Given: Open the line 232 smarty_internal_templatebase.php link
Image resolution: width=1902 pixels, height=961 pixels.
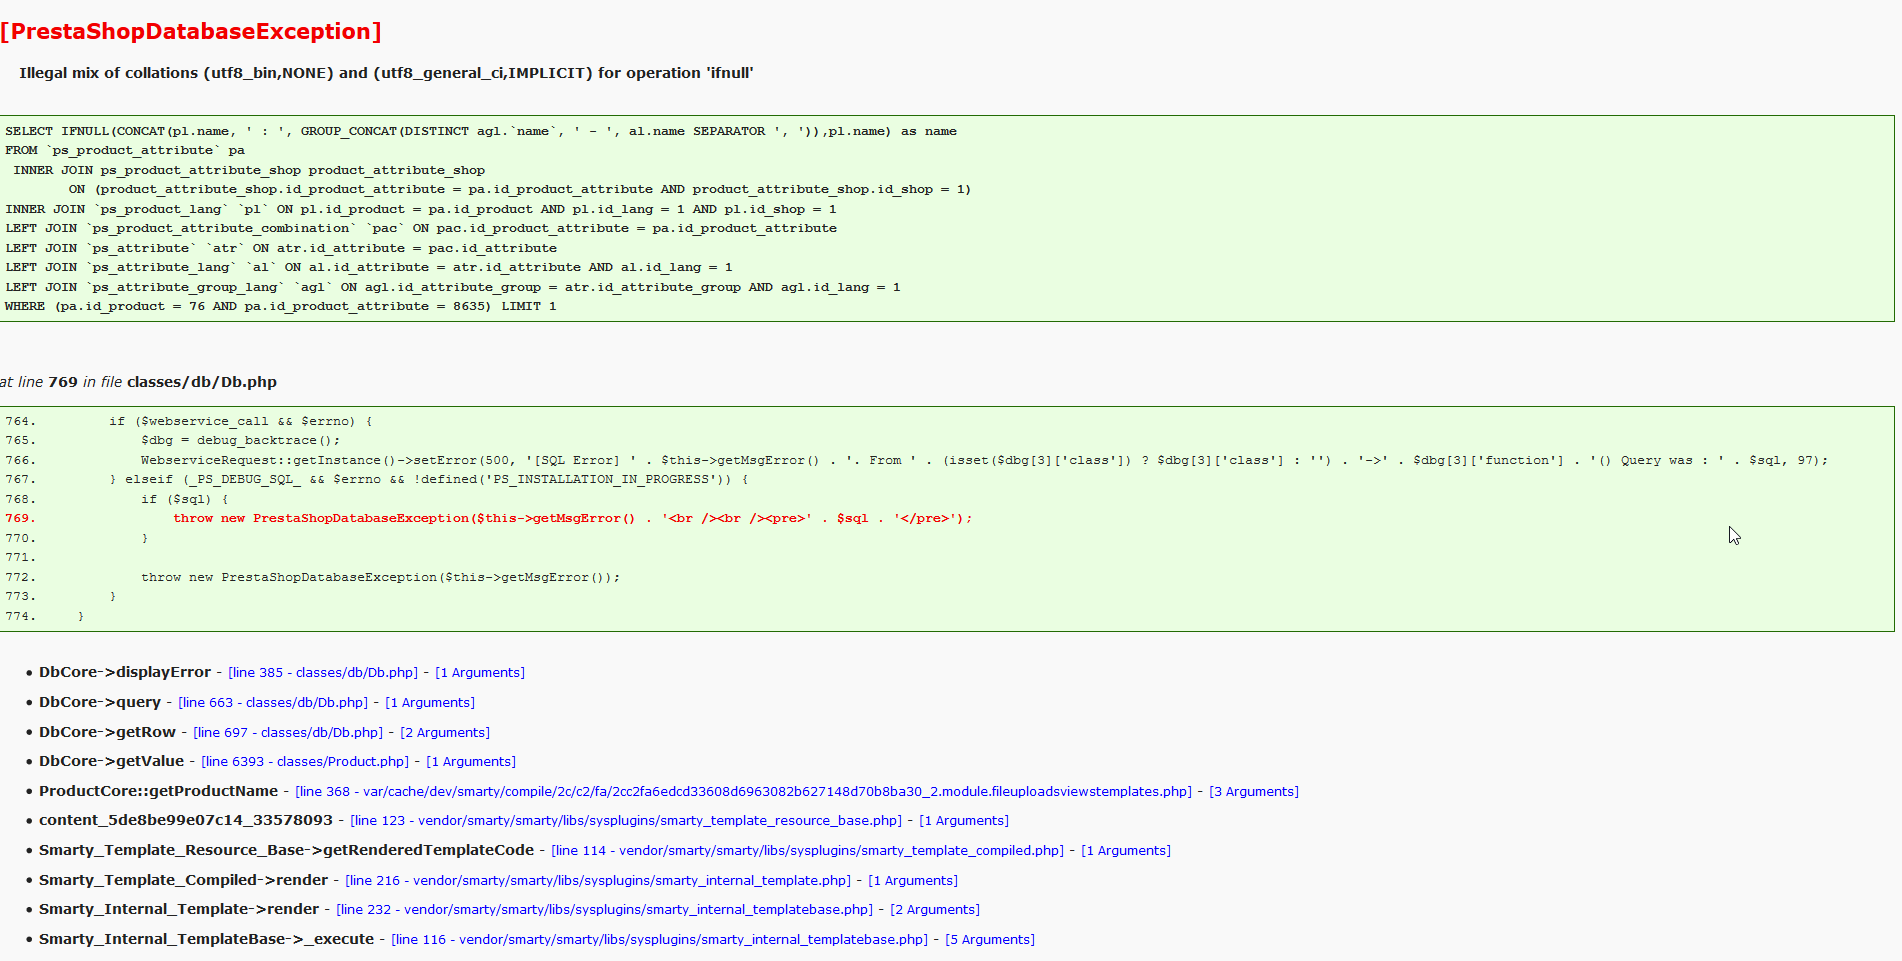Looking at the screenshot, I should click(605, 910).
